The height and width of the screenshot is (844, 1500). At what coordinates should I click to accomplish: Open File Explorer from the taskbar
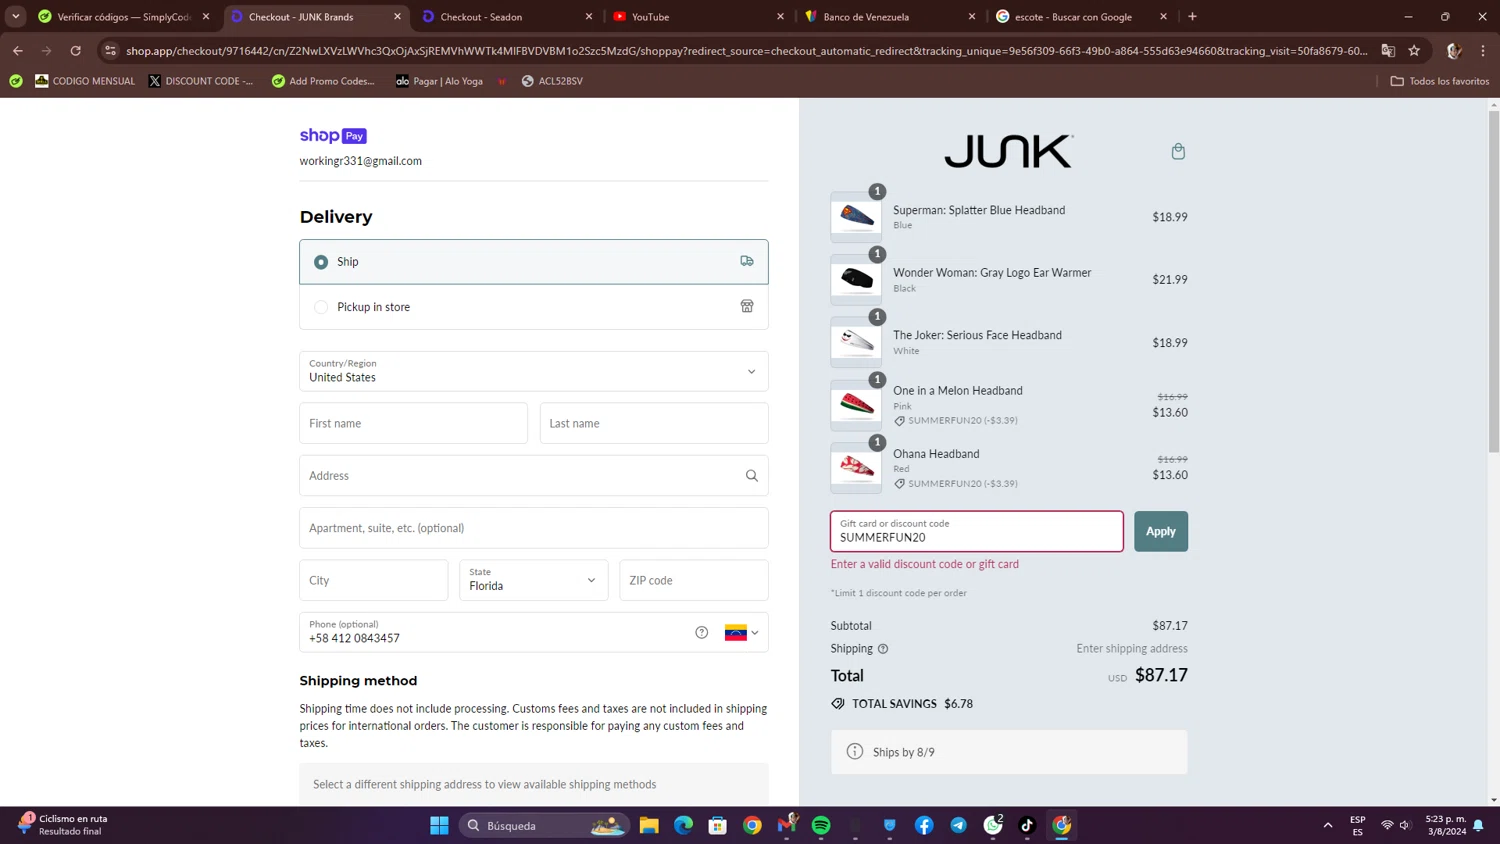coord(649,826)
